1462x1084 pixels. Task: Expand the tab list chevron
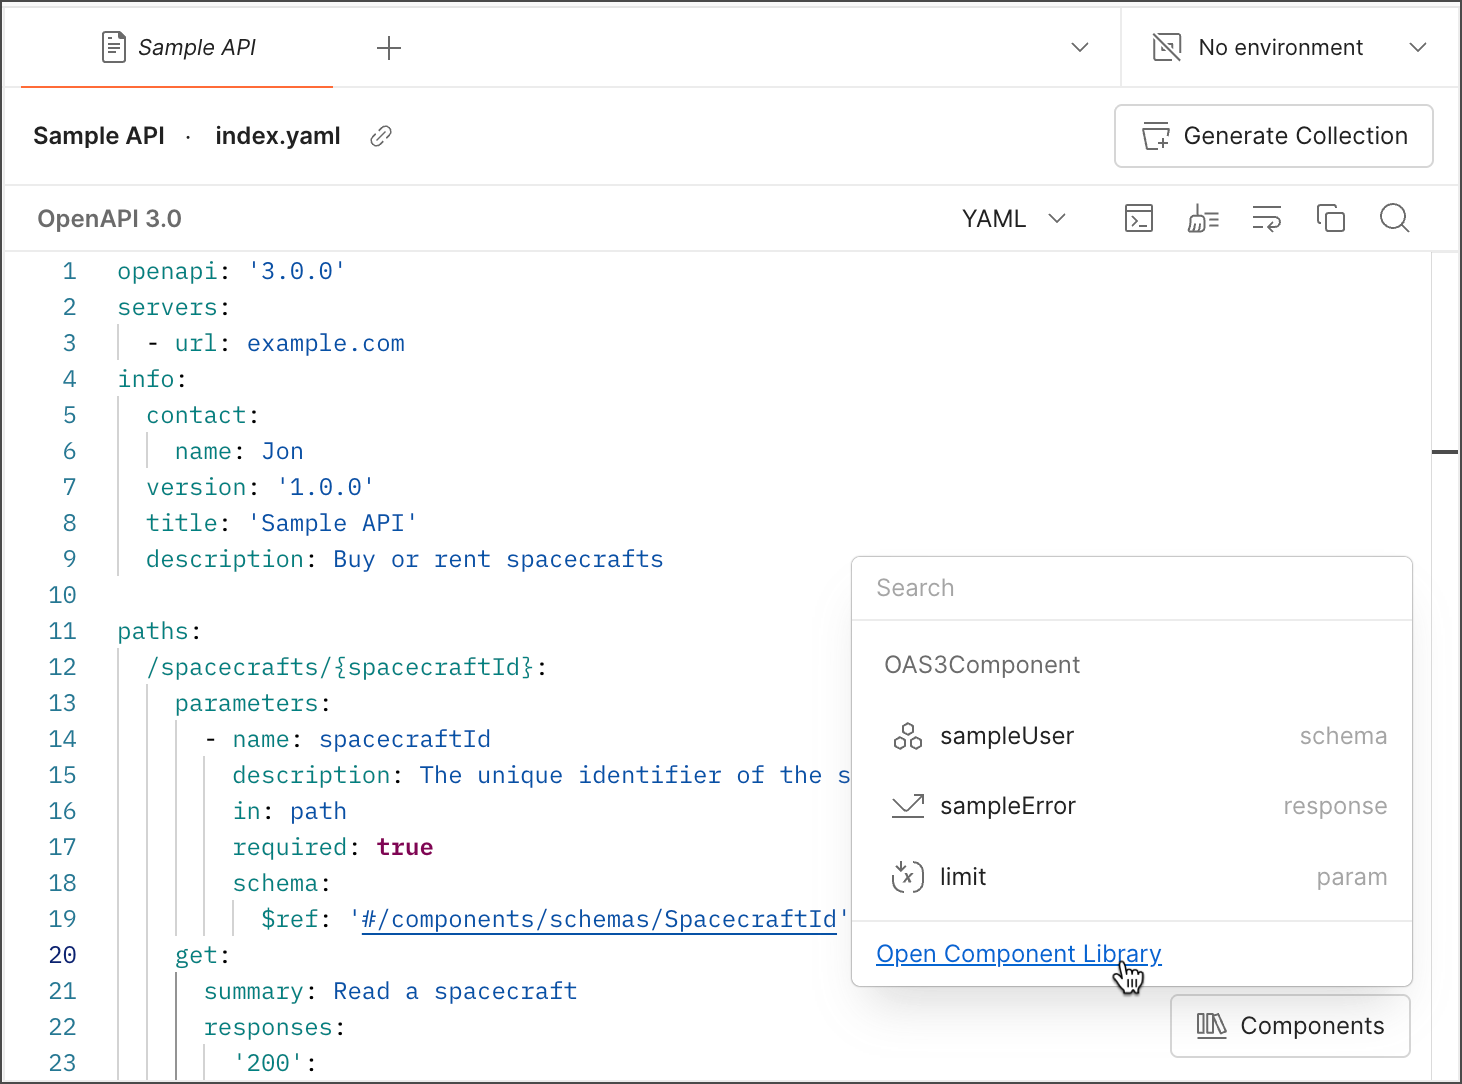pos(1079,47)
